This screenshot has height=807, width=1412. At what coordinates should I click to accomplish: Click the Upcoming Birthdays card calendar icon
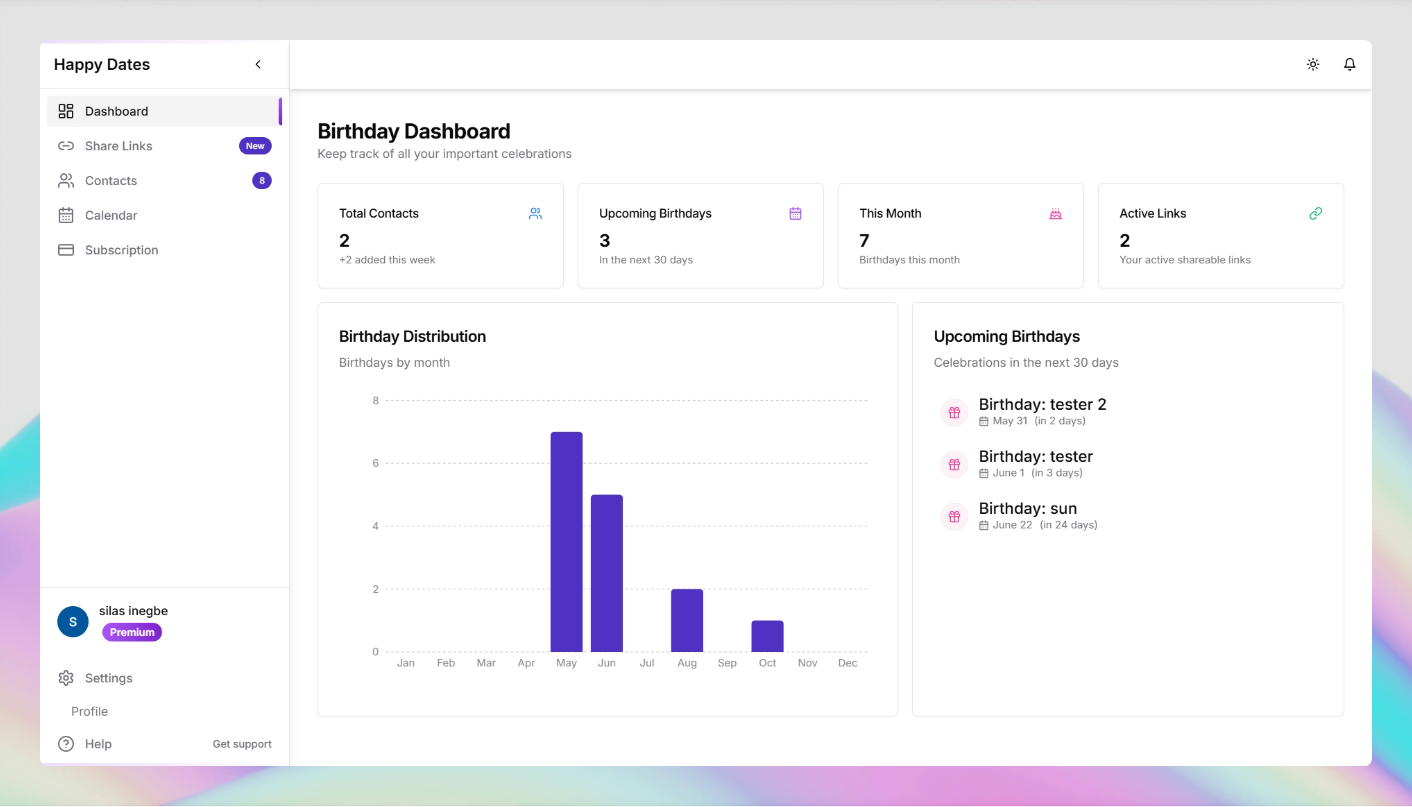(x=795, y=213)
